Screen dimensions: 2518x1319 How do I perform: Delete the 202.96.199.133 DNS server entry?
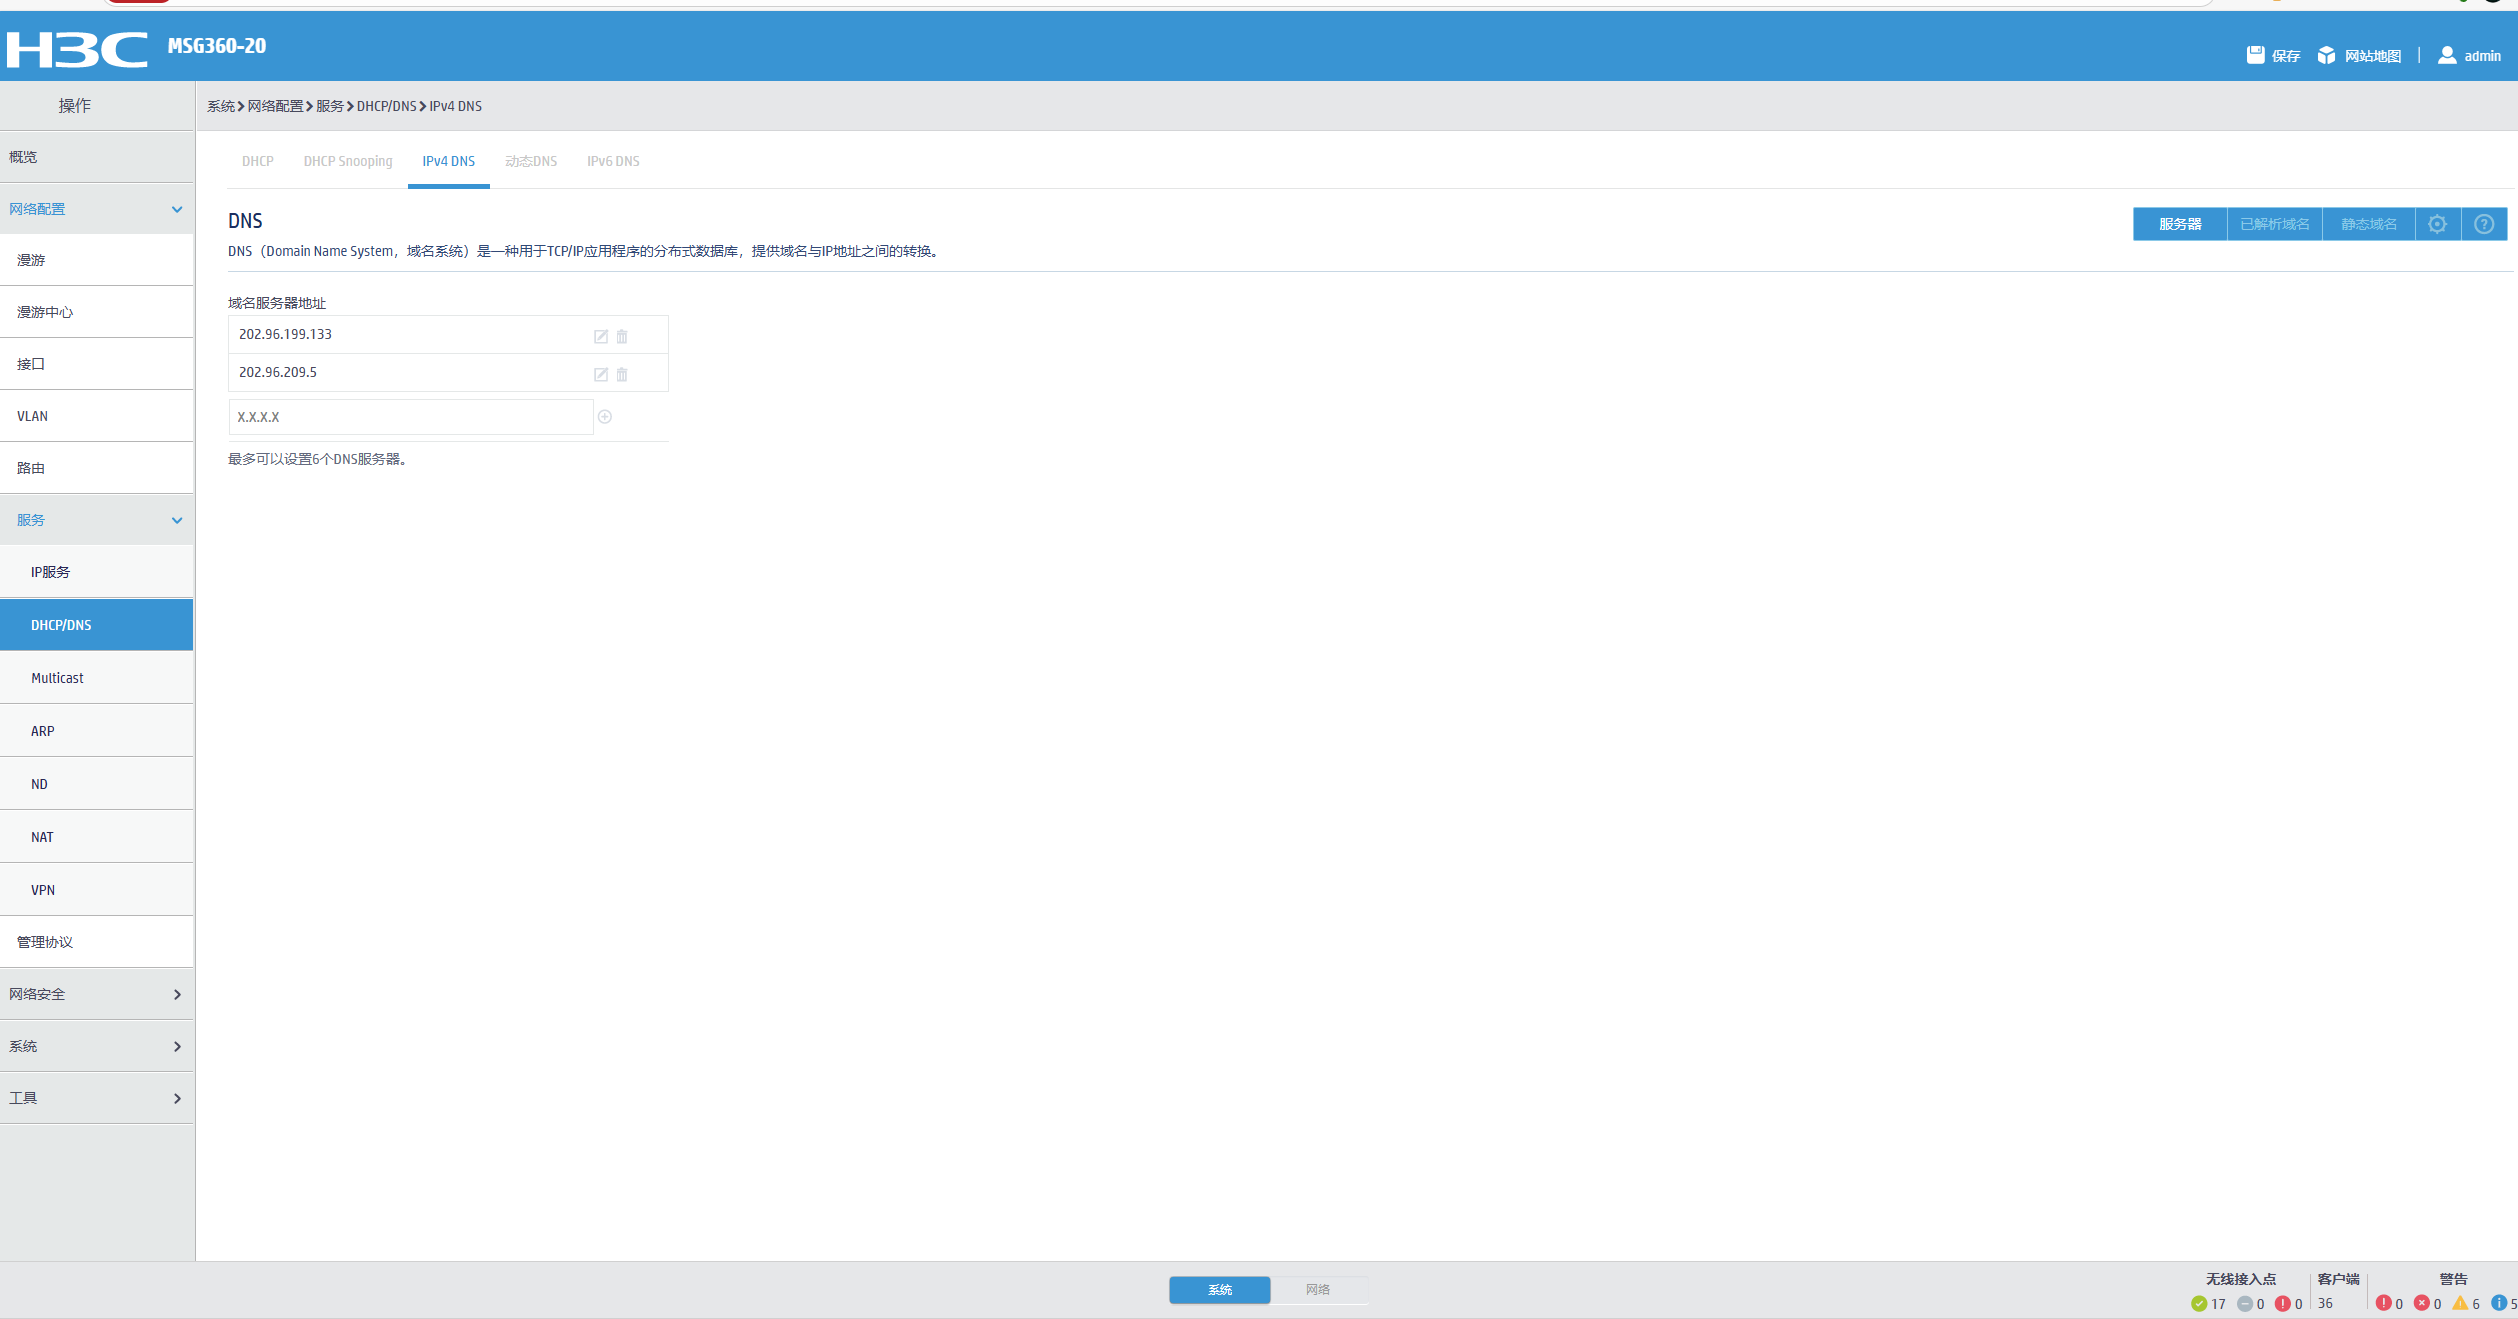622,337
